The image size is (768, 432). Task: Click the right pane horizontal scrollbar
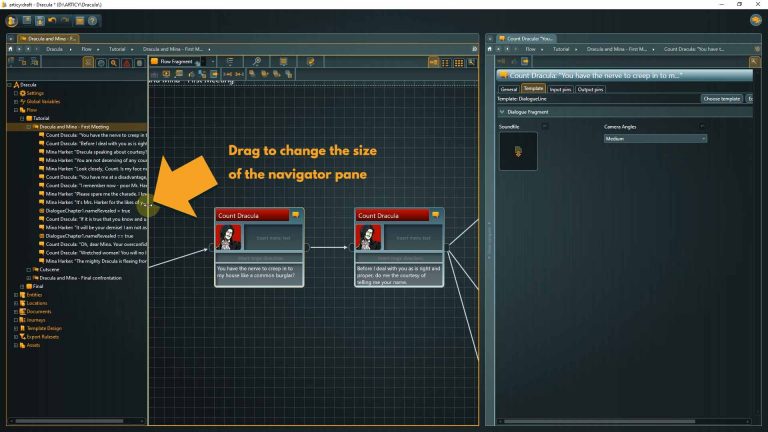click(x=600, y=421)
